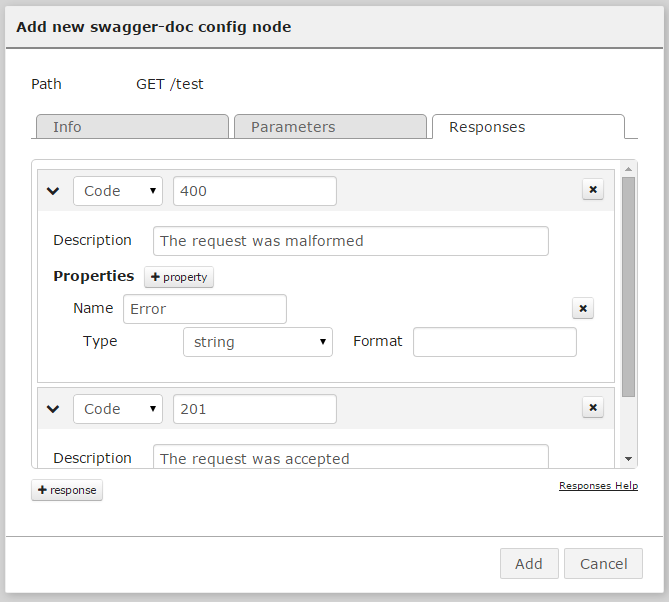Click the add property button
This screenshot has width=669, height=602.
point(179,277)
